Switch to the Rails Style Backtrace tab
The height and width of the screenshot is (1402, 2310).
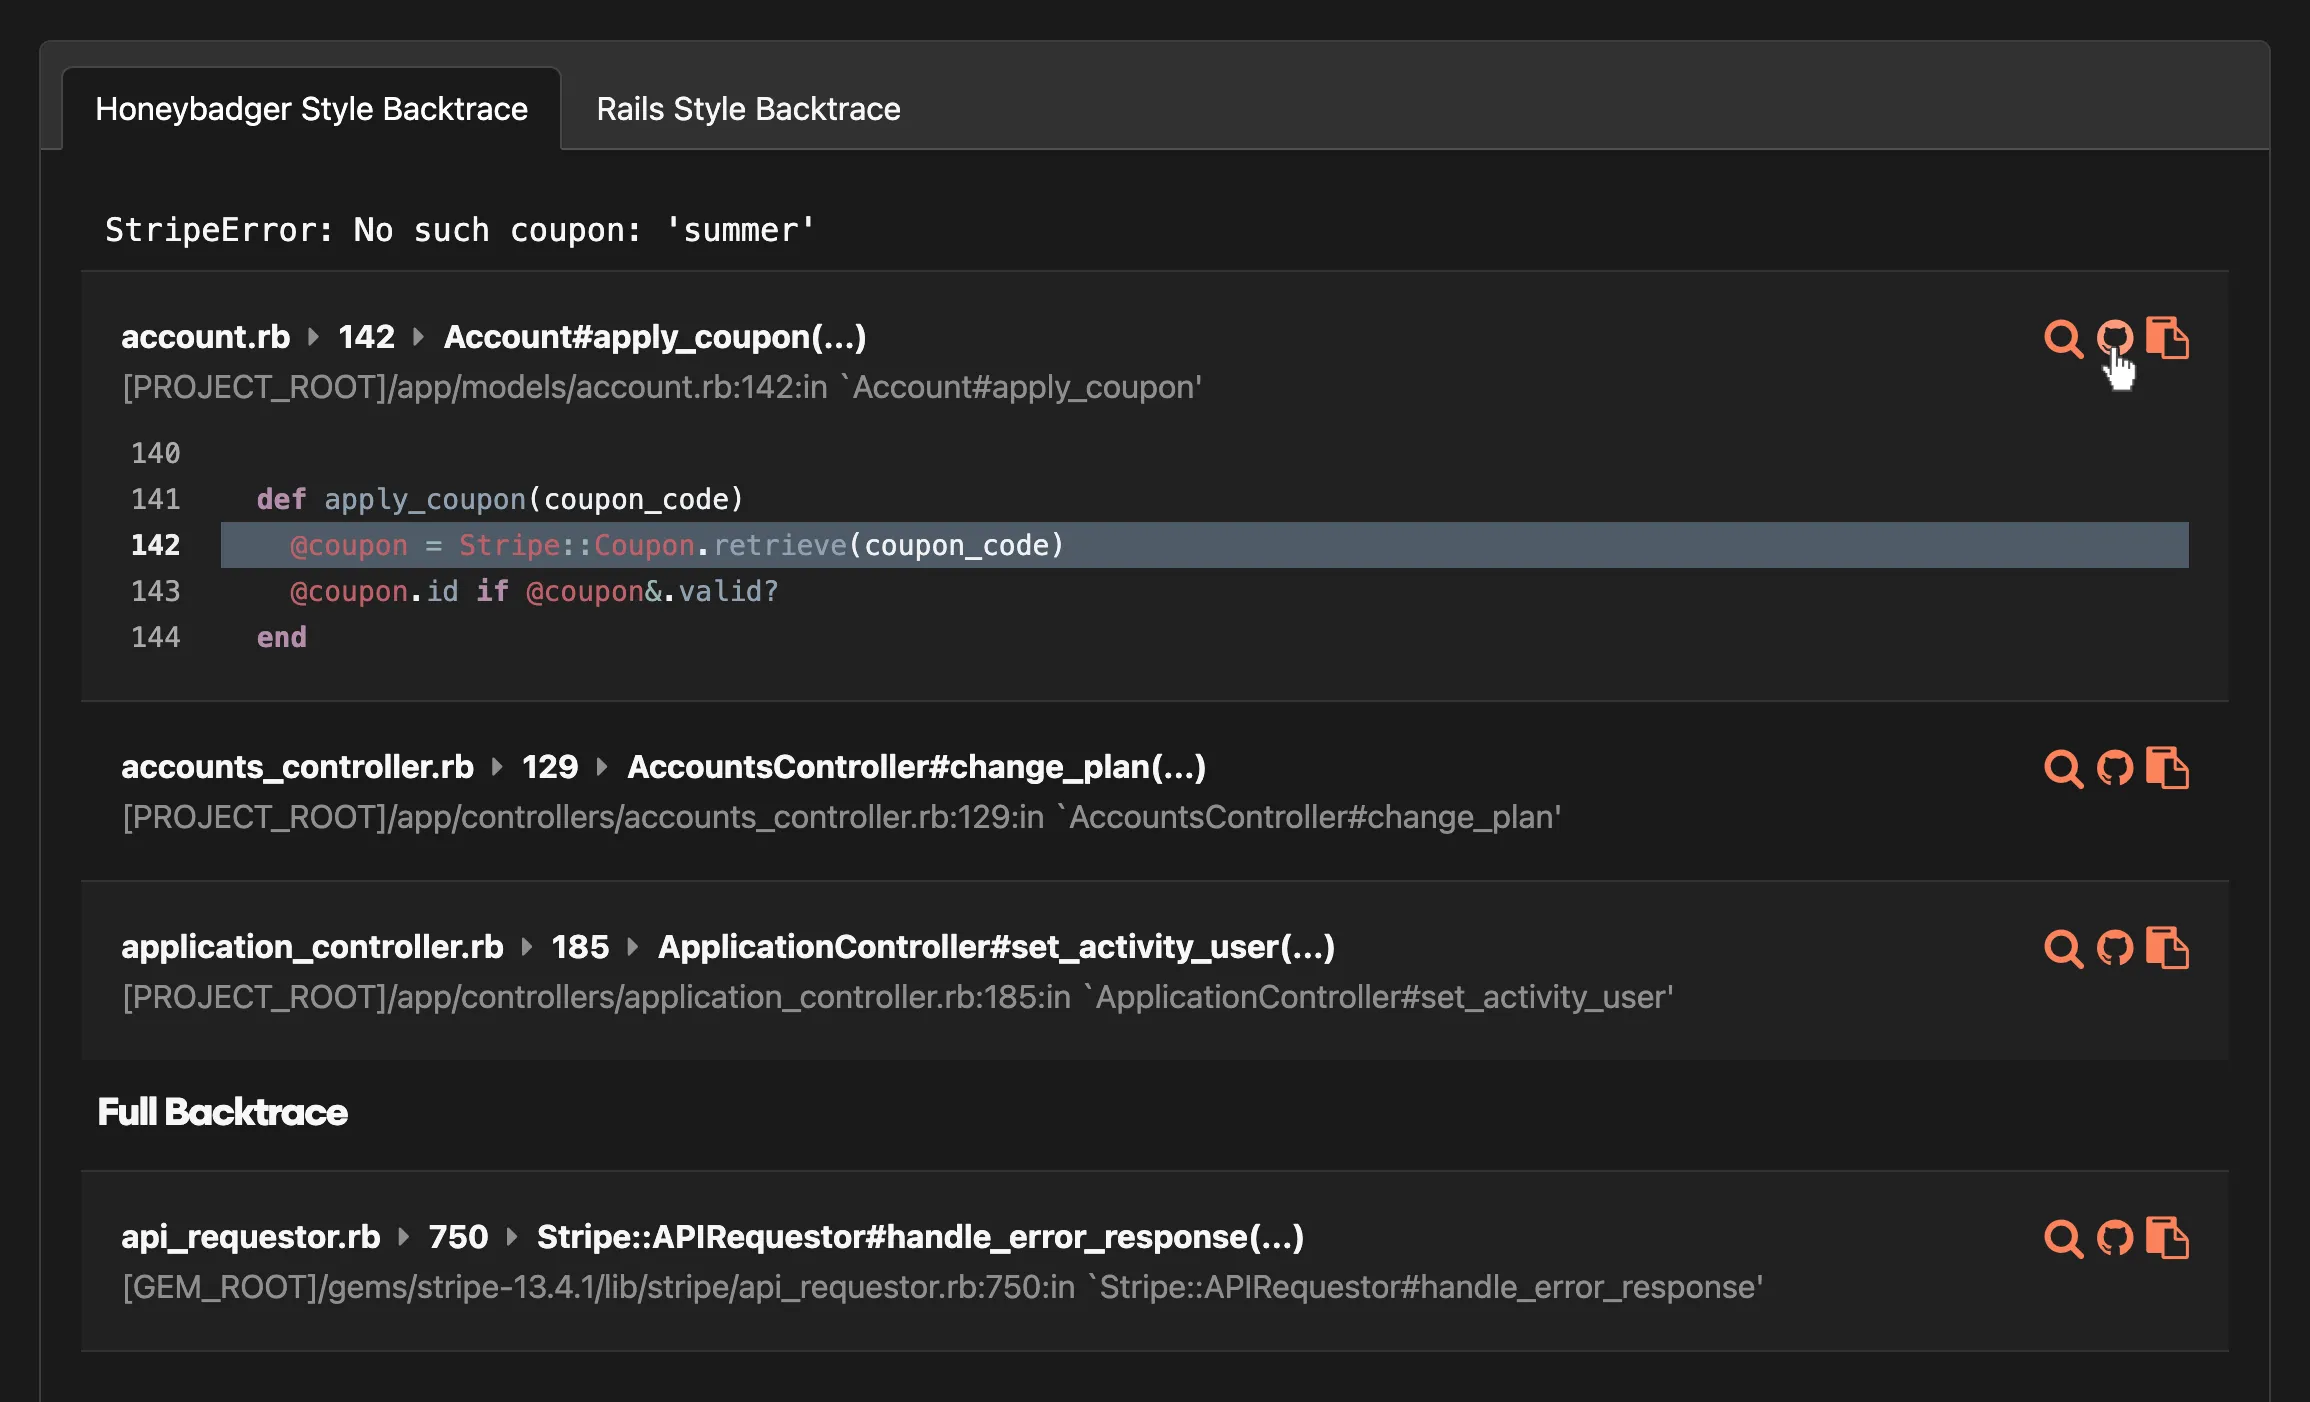(748, 108)
